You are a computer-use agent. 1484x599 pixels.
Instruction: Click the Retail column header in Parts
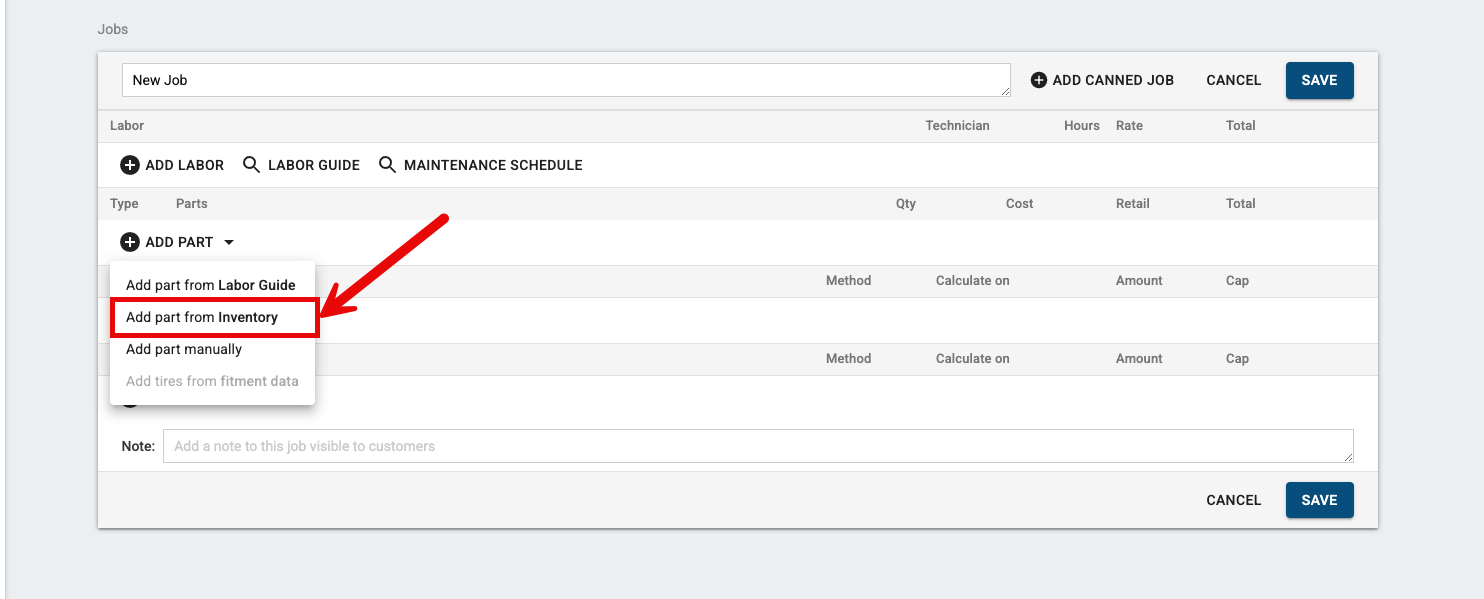click(1132, 203)
